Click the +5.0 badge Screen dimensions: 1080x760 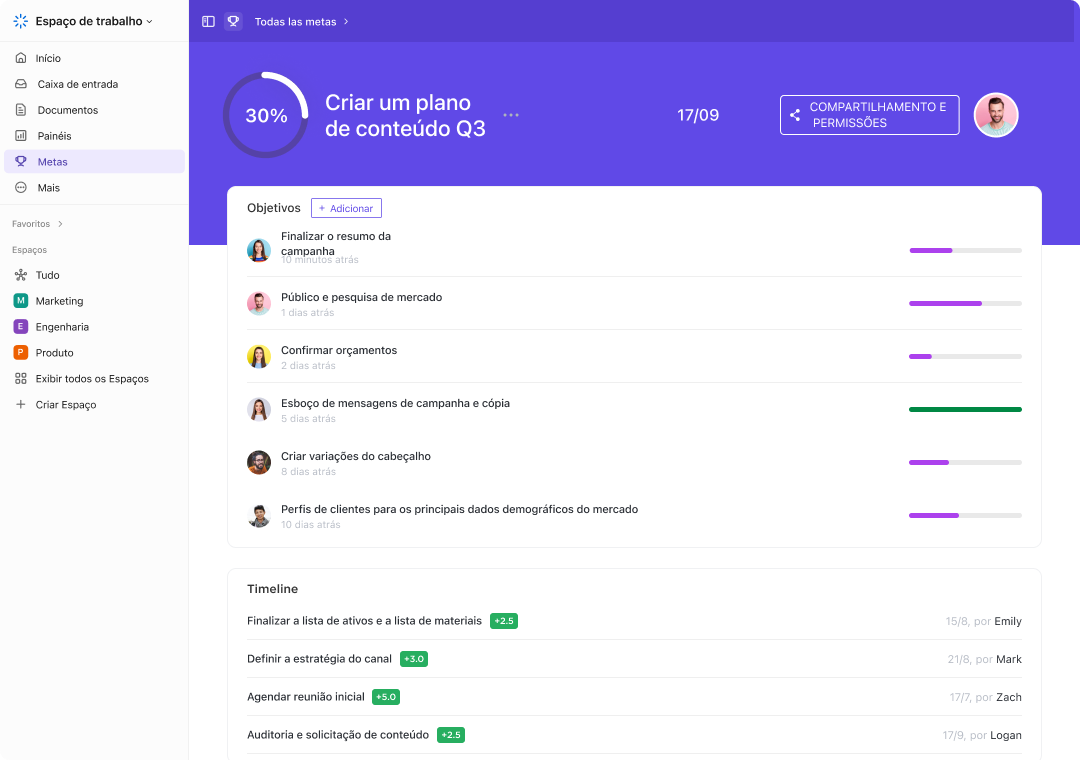click(x=386, y=697)
